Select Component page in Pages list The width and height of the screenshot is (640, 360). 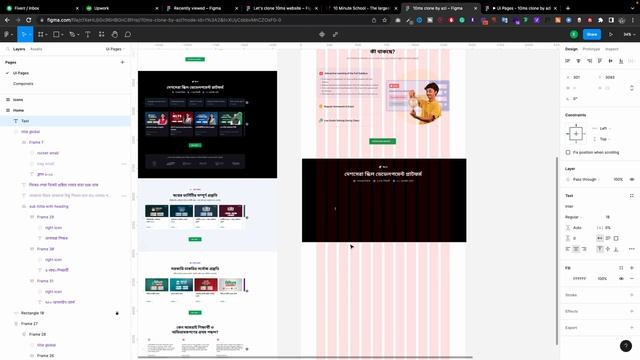click(23, 84)
